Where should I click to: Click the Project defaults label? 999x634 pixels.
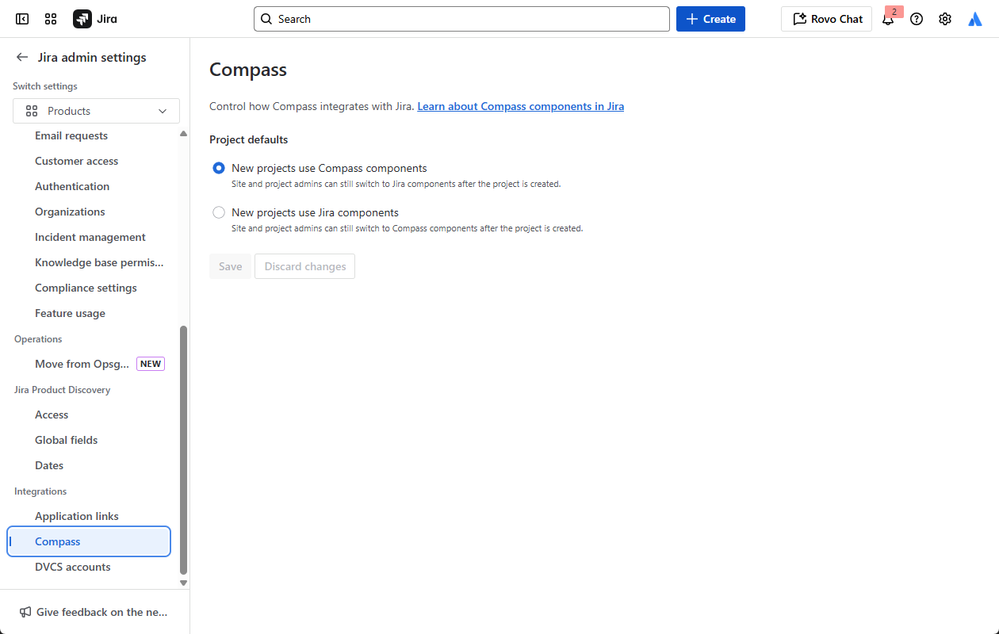(248, 140)
